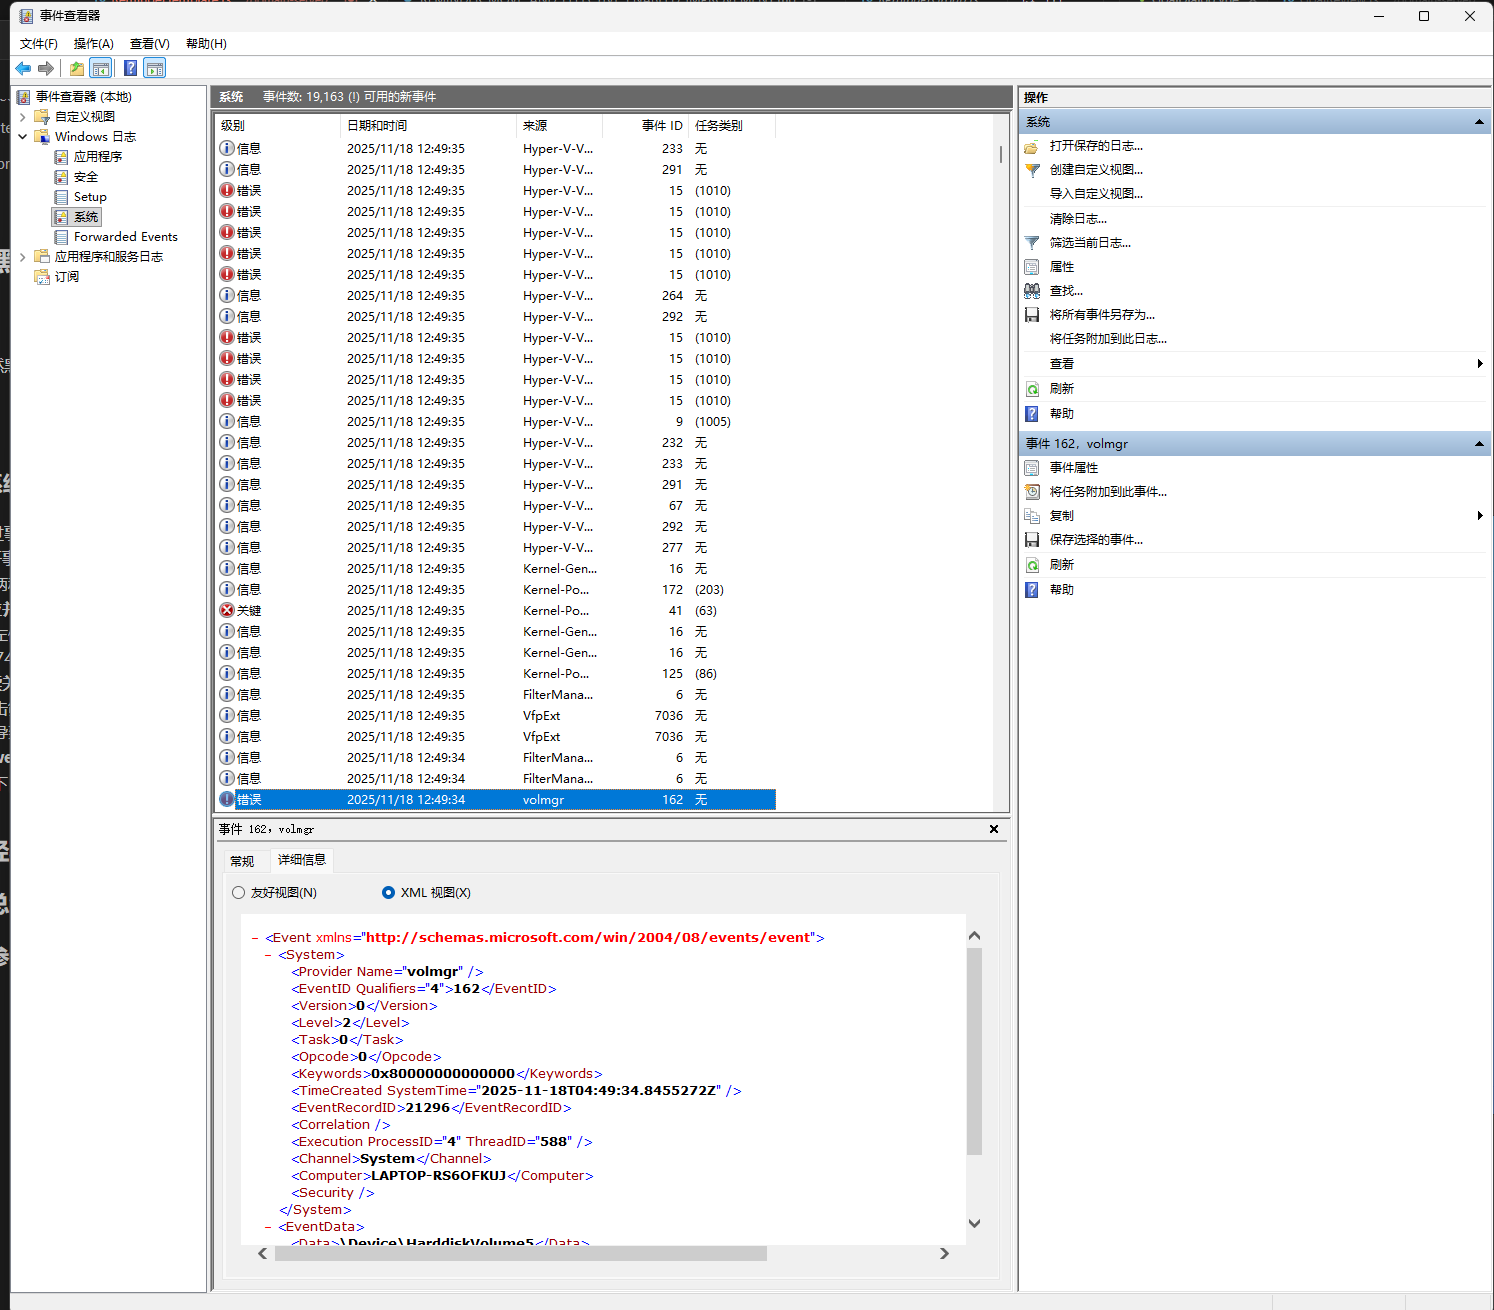Expand the 应用程序和服务日志 tree node

(22, 257)
